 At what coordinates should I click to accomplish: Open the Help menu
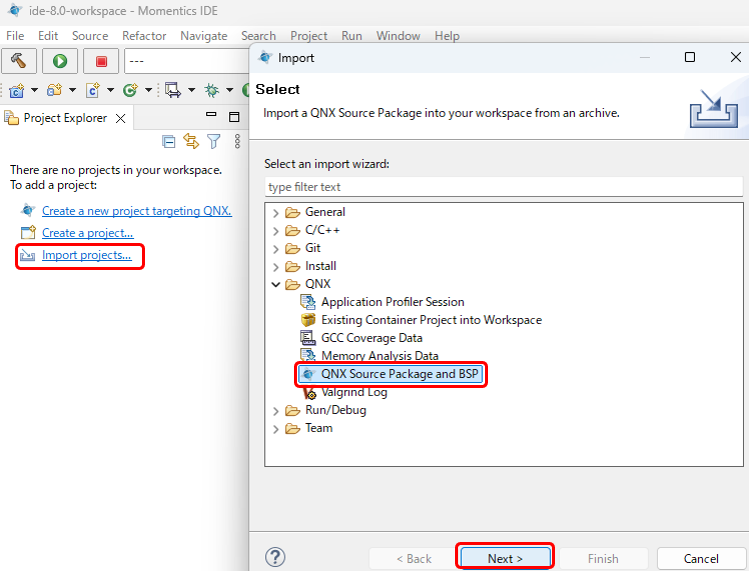click(447, 36)
